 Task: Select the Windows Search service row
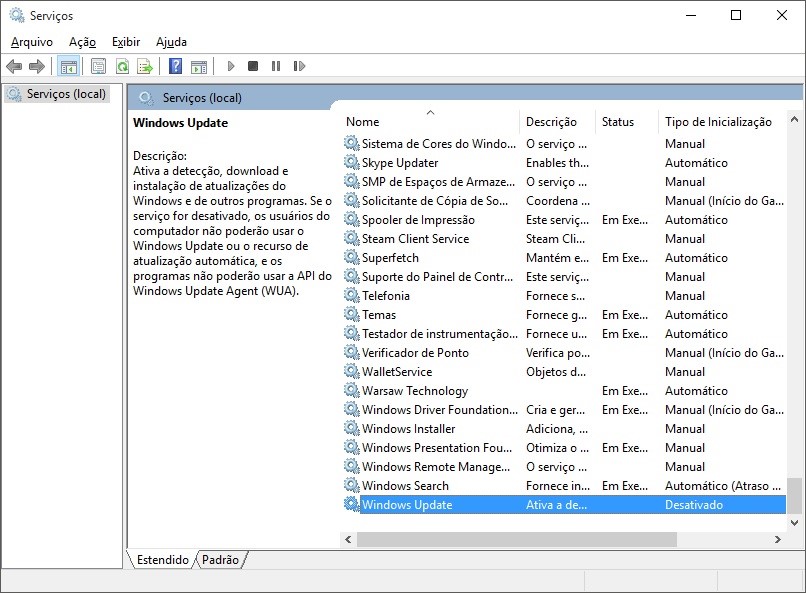405,486
